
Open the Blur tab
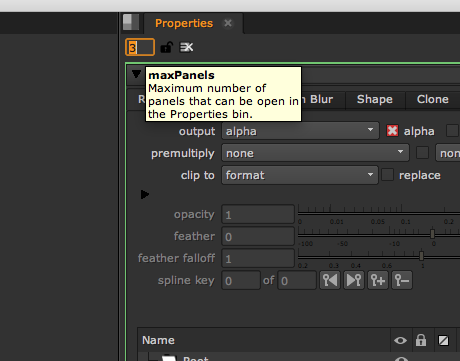[321, 99]
